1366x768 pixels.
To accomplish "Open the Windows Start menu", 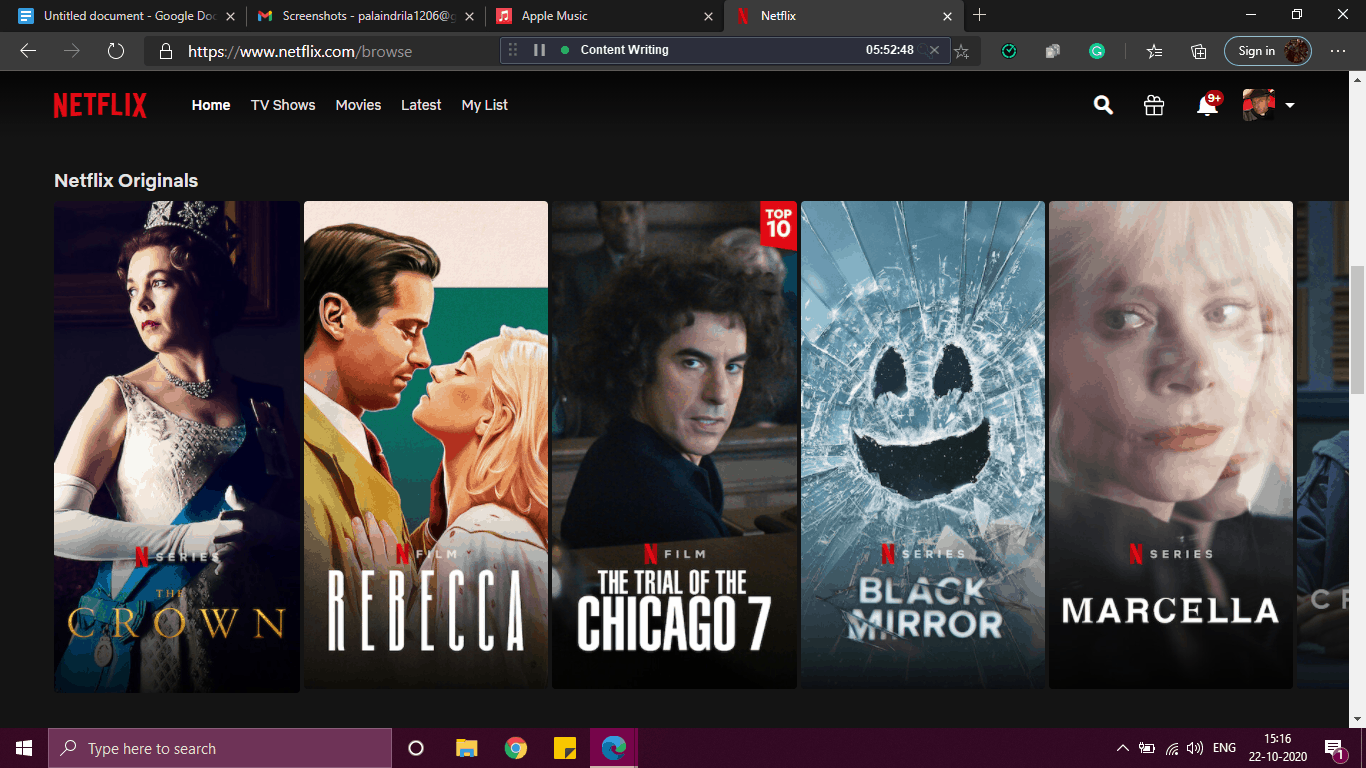I will (24, 748).
